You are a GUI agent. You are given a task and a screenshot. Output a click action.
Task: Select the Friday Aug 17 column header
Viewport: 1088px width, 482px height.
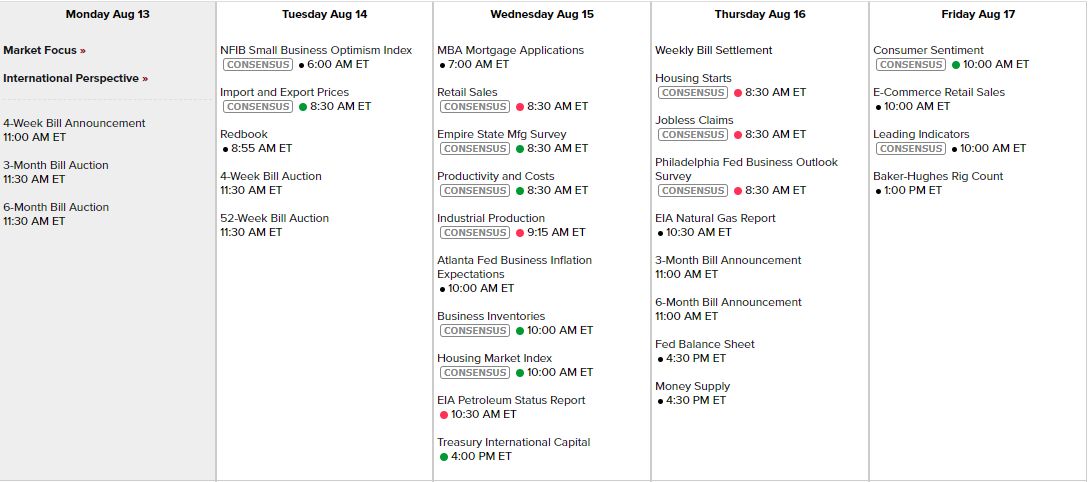click(977, 14)
